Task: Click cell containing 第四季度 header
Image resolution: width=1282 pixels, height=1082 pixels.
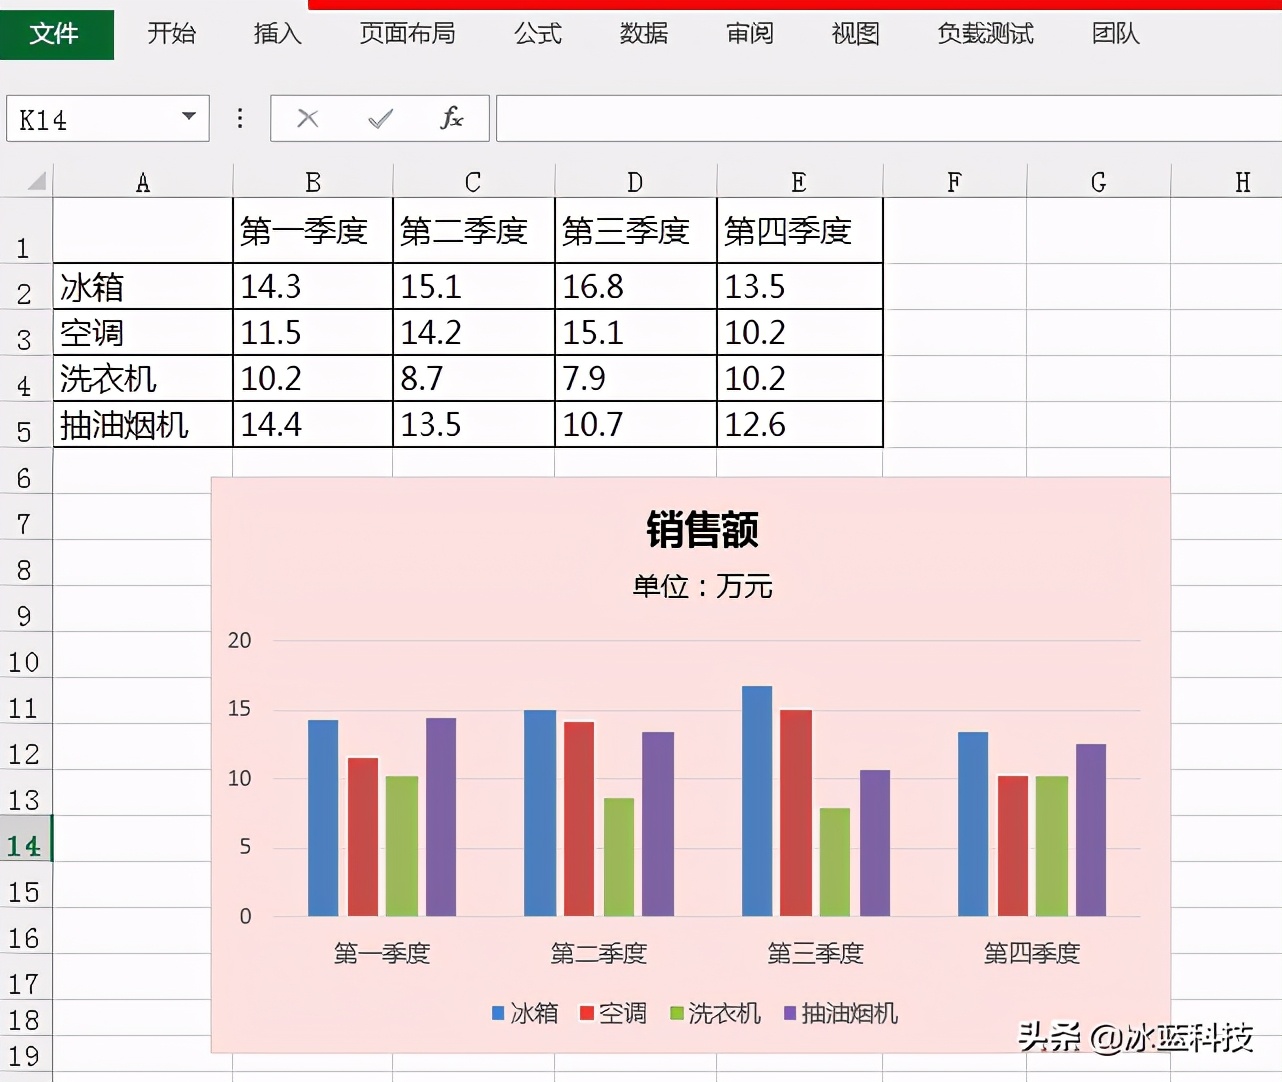Action: [x=800, y=231]
